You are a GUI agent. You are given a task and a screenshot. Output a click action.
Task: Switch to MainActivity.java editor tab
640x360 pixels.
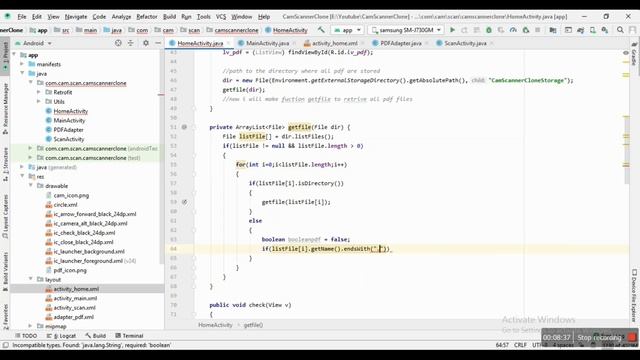click(267, 43)
